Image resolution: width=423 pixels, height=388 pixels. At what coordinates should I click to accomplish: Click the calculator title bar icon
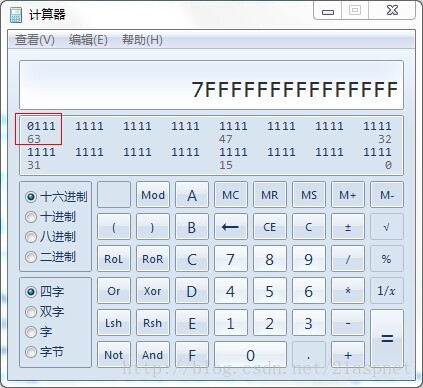click(16, 14)
